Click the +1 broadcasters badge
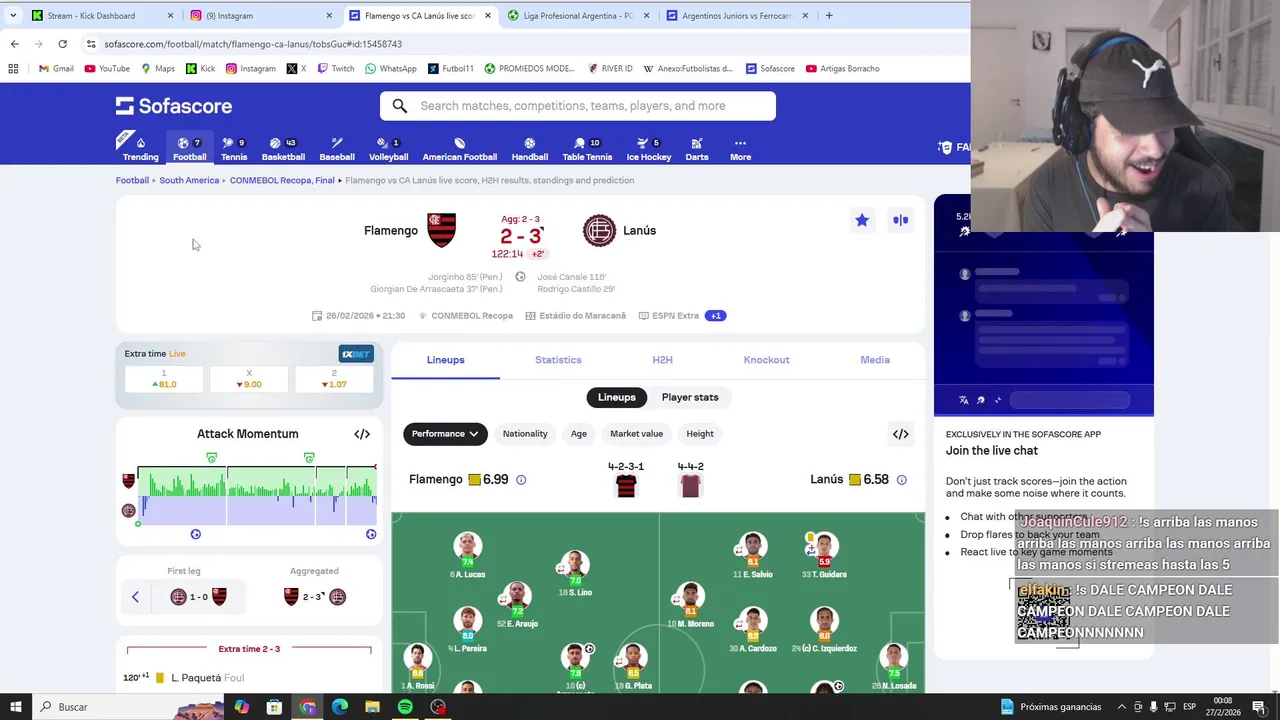 [x=715, y=316]
